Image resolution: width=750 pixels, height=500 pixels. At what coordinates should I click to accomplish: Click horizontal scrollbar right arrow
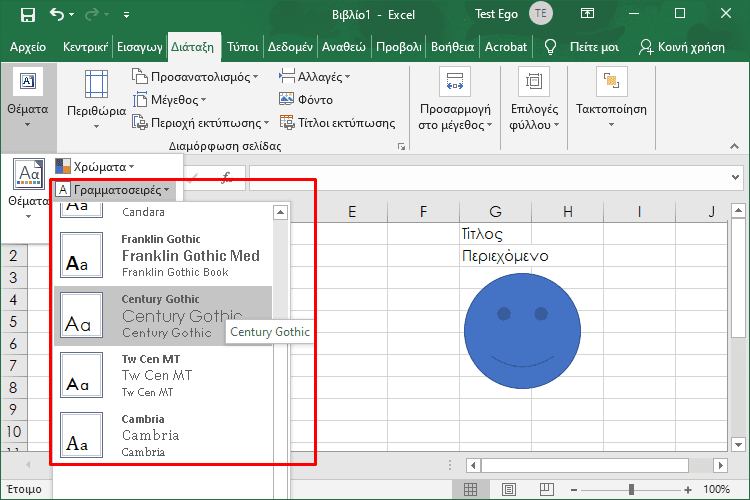[x=720, y=465]
